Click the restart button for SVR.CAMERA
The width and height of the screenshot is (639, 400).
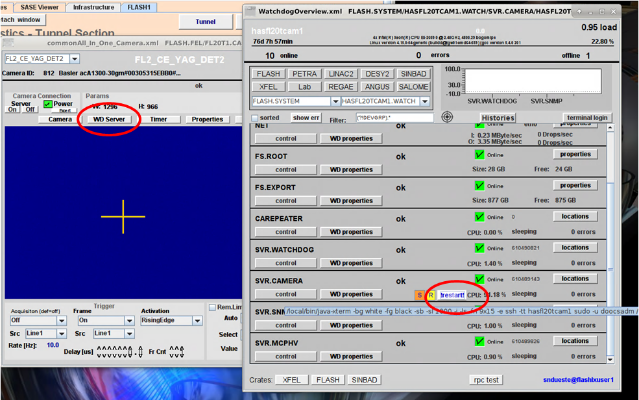tap(453, 295)
